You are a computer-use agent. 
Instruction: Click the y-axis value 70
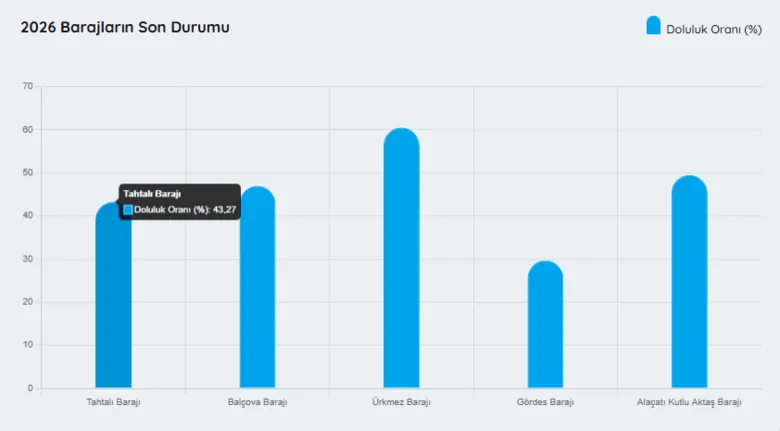coord(27,86)
